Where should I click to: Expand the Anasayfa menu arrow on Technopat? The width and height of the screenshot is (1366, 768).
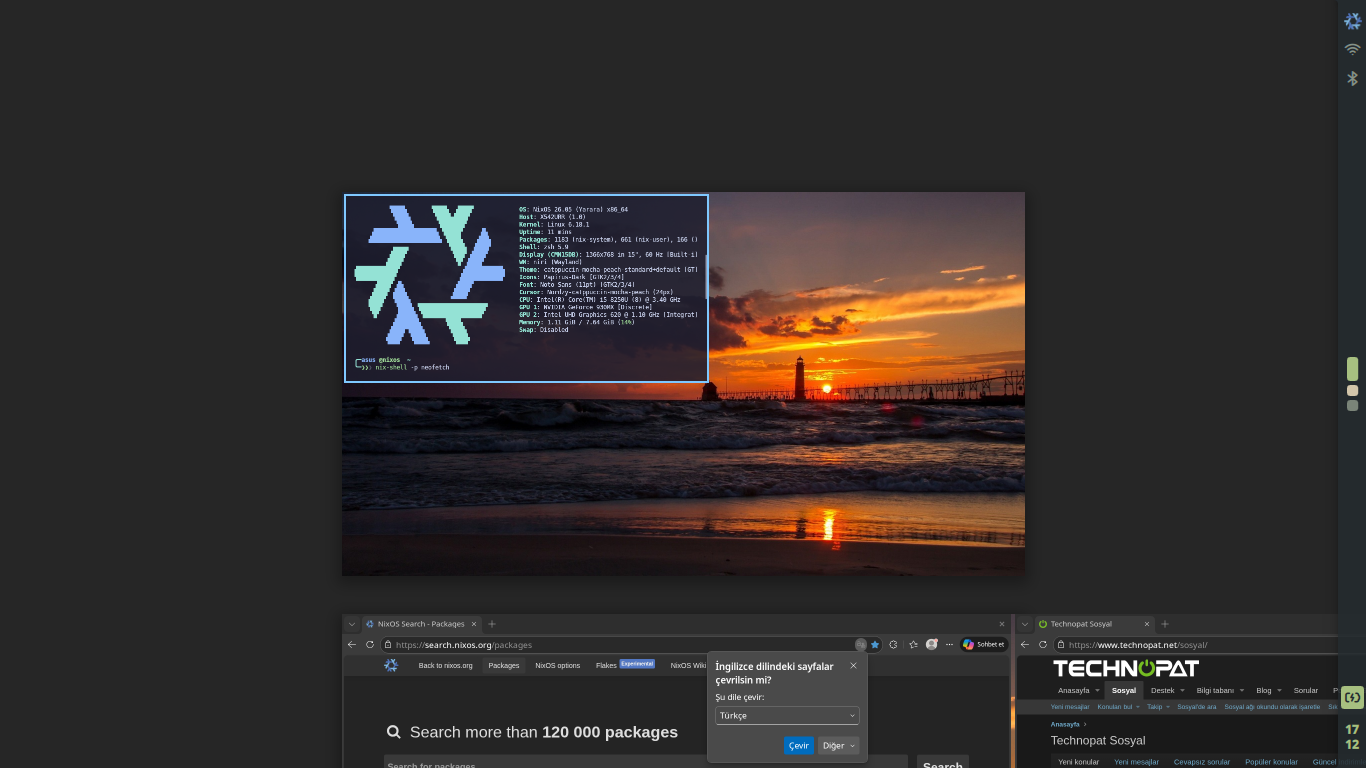click(x=1097, y=691)
